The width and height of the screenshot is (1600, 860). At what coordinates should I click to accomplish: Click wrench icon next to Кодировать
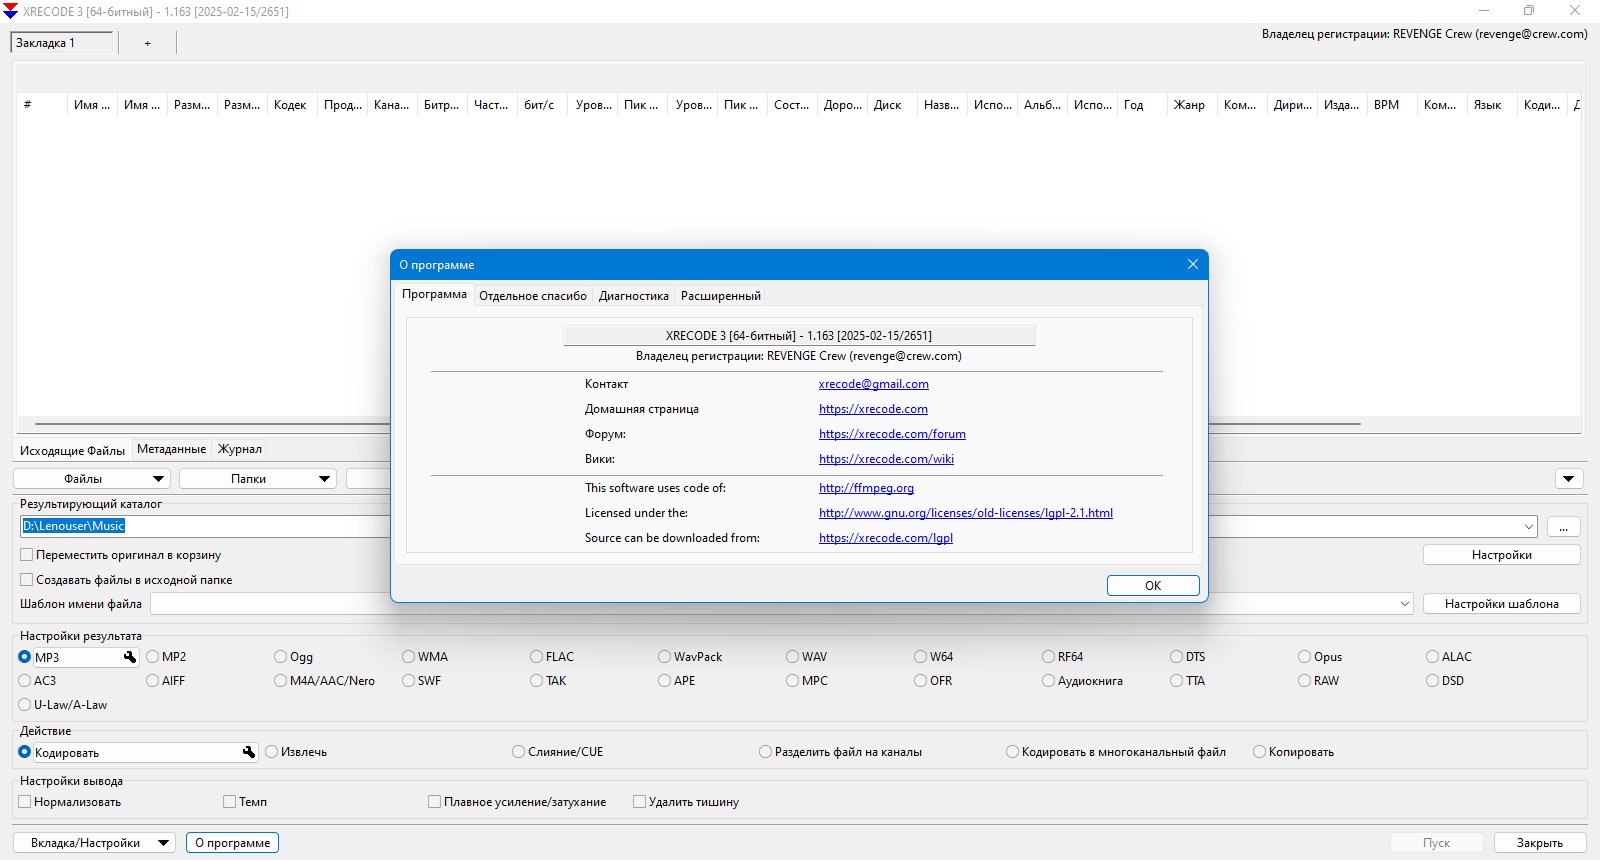pyautogui.click(x=249, y=752)
